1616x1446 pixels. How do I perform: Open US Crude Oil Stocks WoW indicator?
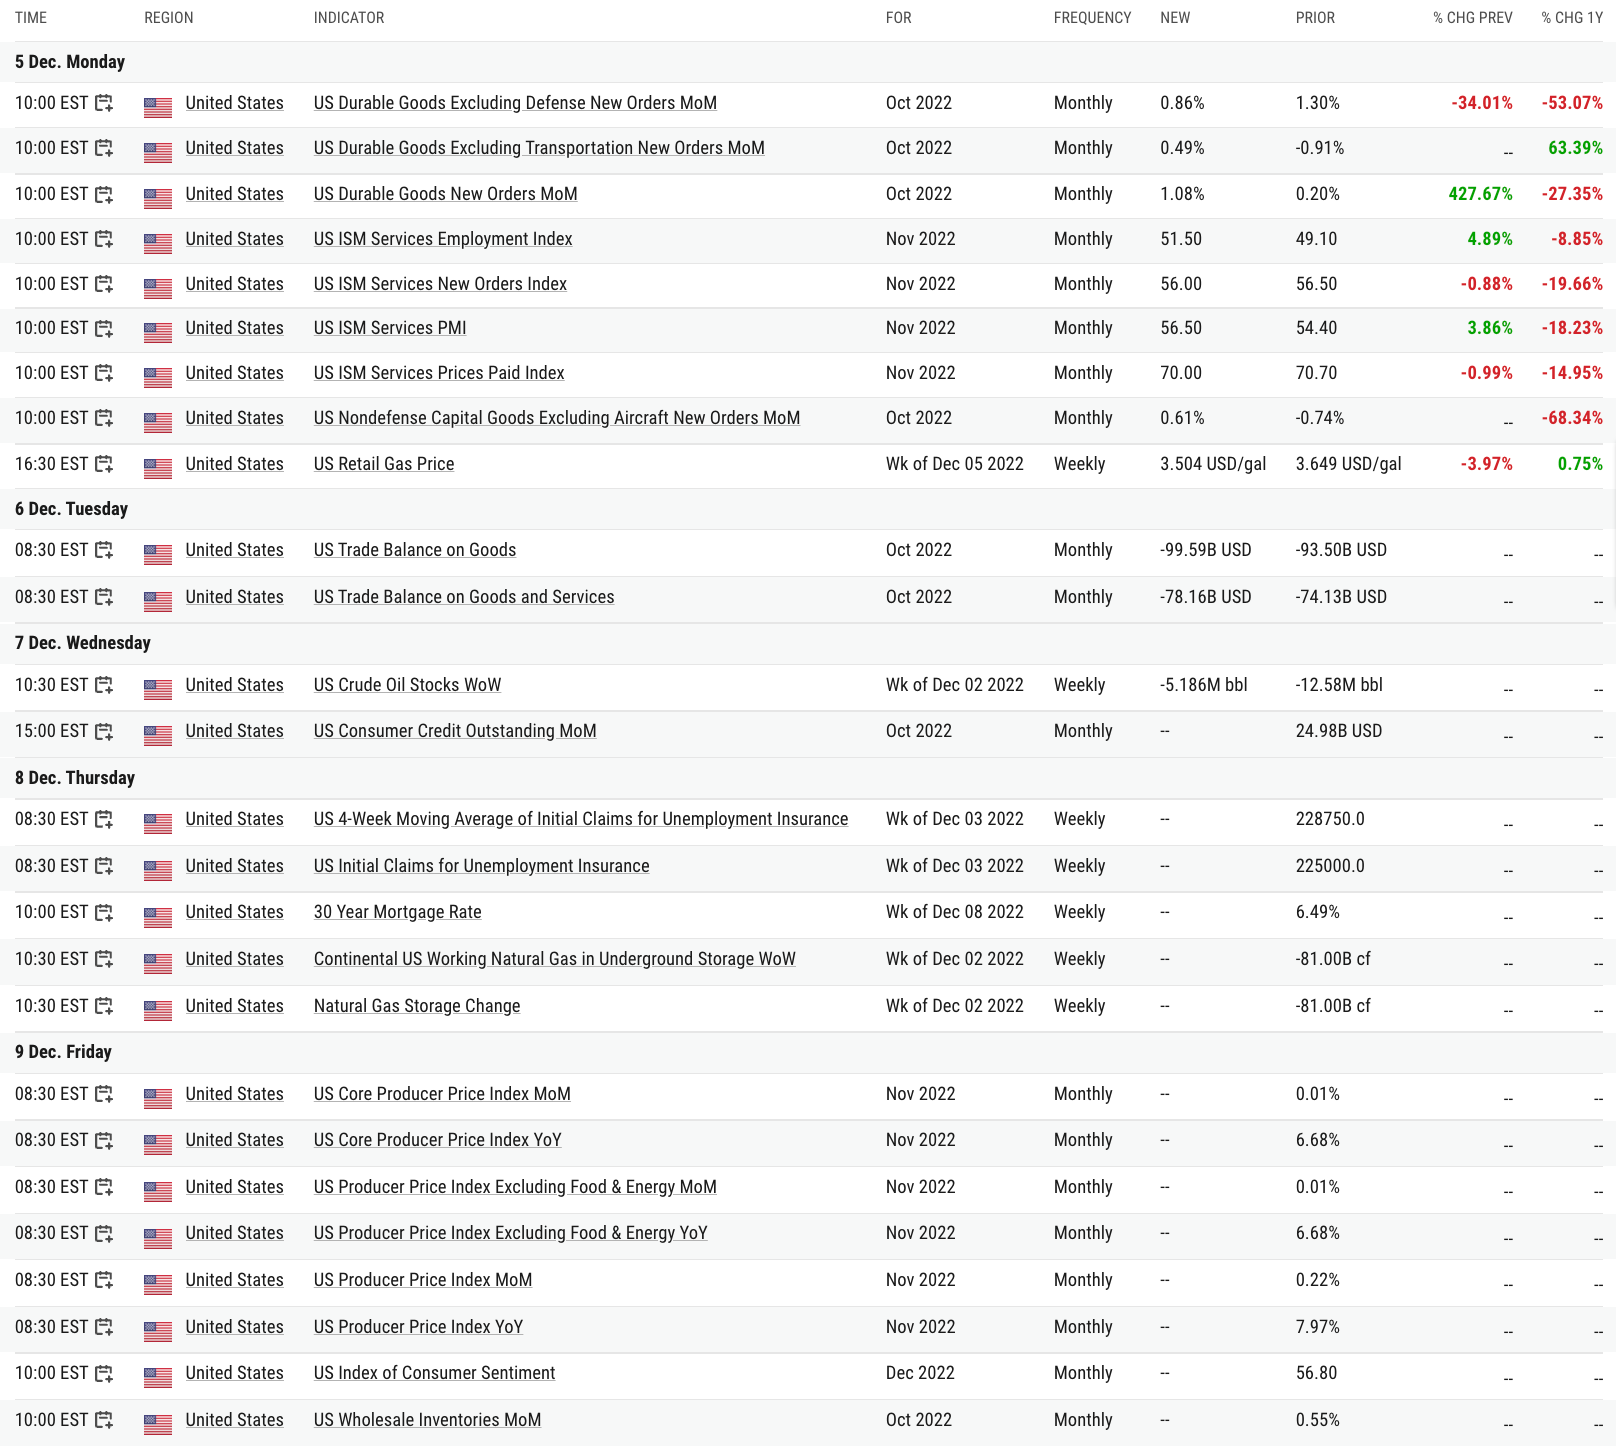click(407, 685)
